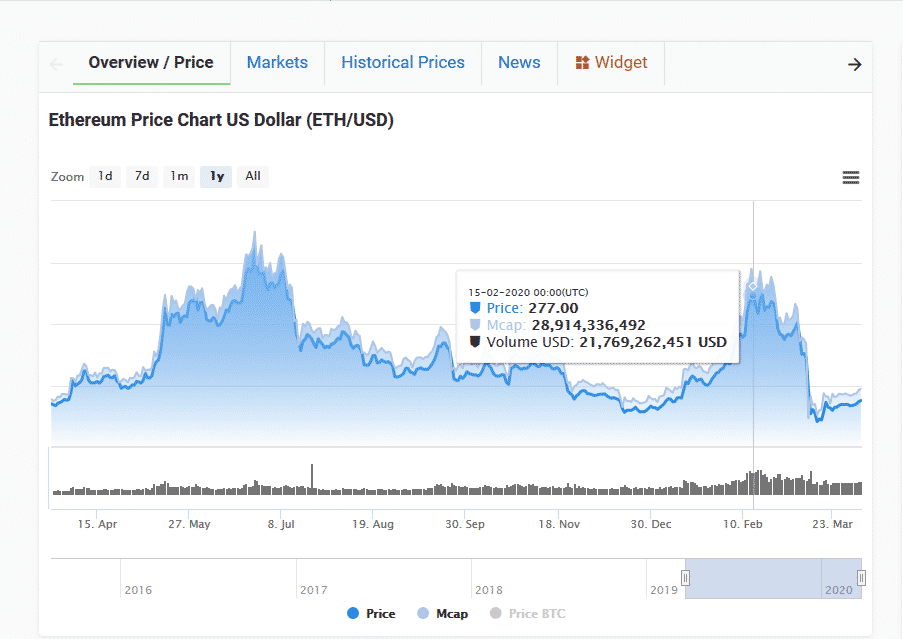This screenshot has height=639, width=903.
Task: Click the tooltip price value 277.00
Action: click(x=553, y=309)
